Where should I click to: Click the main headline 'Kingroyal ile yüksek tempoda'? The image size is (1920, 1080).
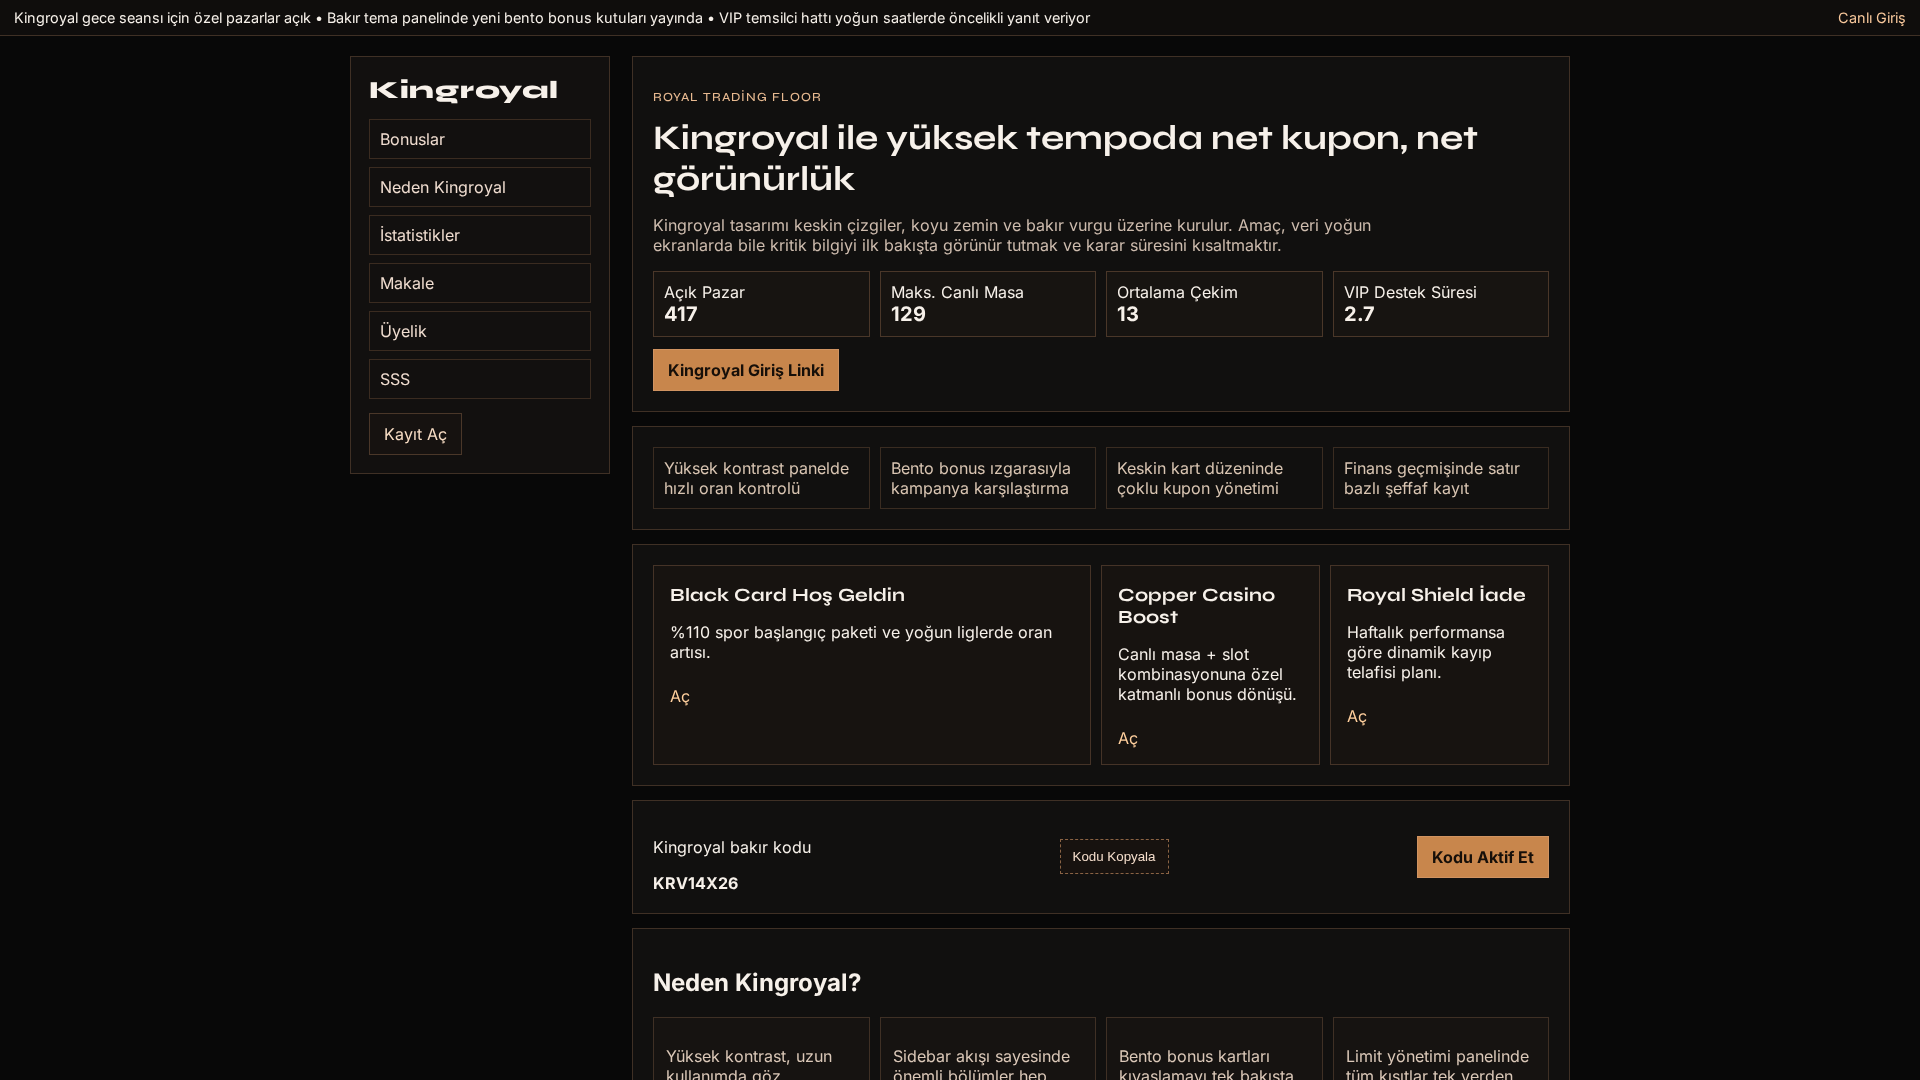pyautogui.click(x=1065, y=158)
